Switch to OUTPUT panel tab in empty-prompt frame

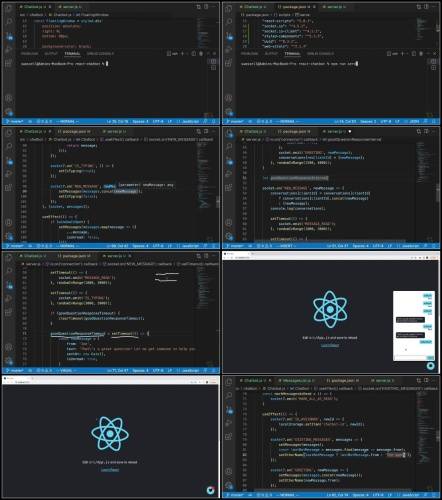tap(51, 53)
